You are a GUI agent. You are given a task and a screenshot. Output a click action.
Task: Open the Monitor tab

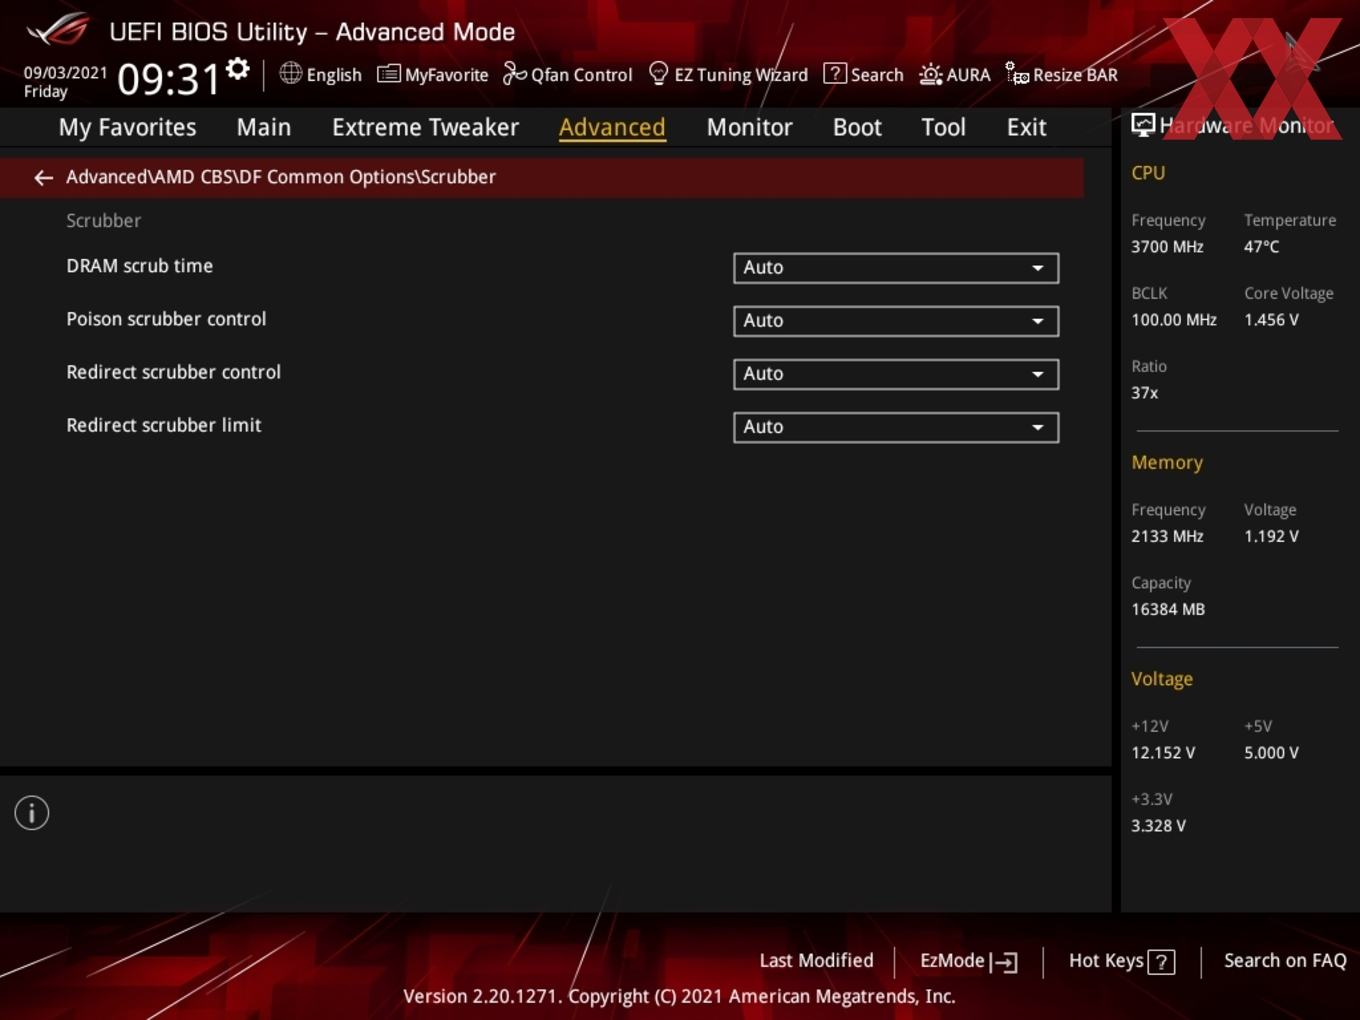[x=749, y=127]
